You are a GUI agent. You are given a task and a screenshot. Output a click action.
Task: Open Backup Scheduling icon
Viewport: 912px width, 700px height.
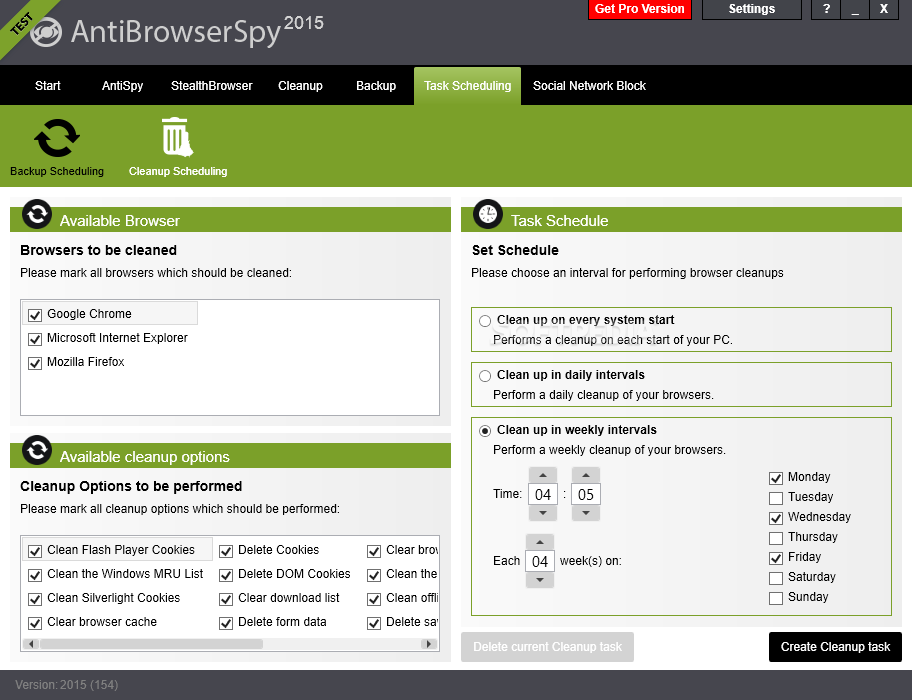pyautogui.click(x=56, y=138)
